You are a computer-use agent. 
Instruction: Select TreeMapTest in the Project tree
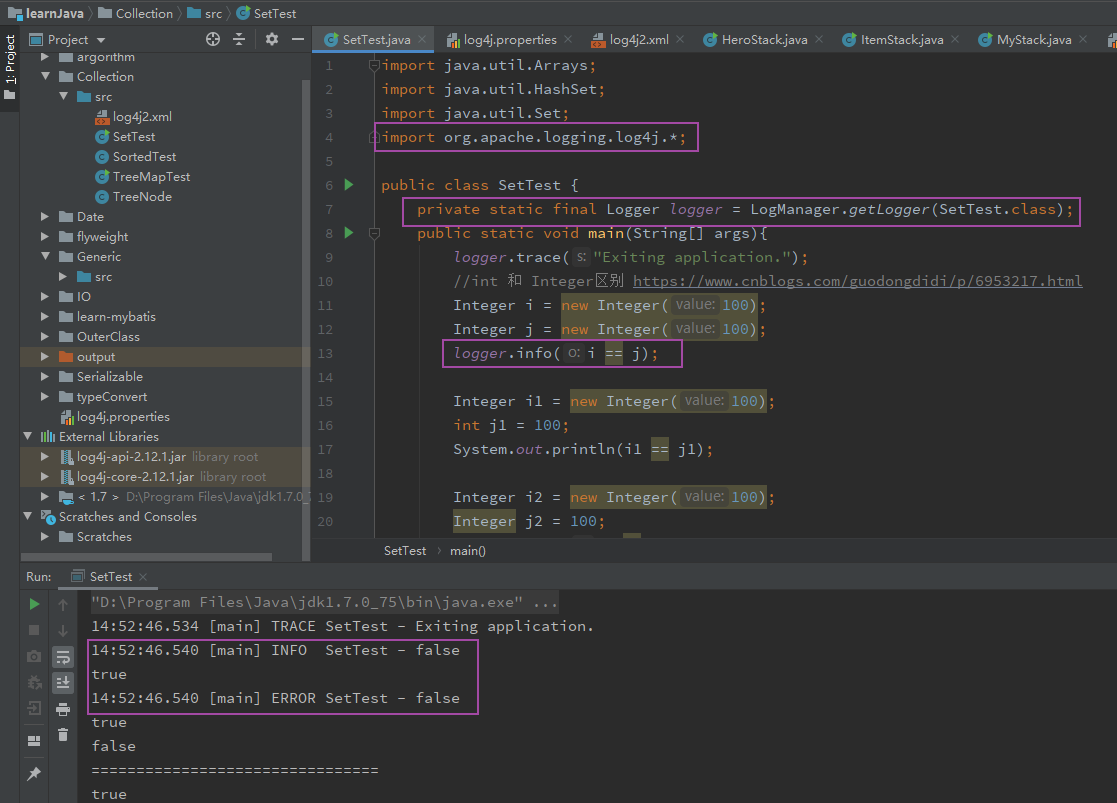[x=151, y=177]
